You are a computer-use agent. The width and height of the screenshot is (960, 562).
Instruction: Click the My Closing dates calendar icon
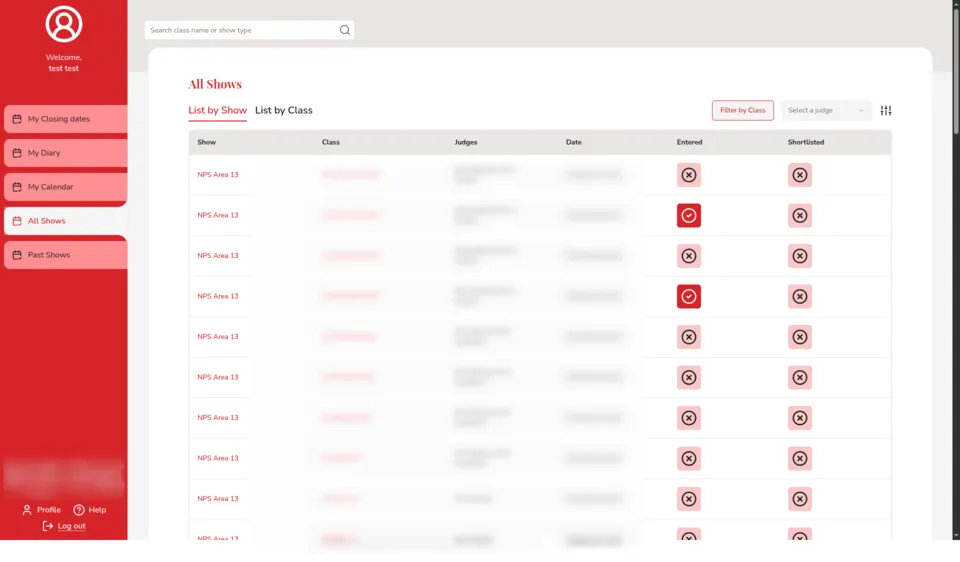tap(17, 119)
